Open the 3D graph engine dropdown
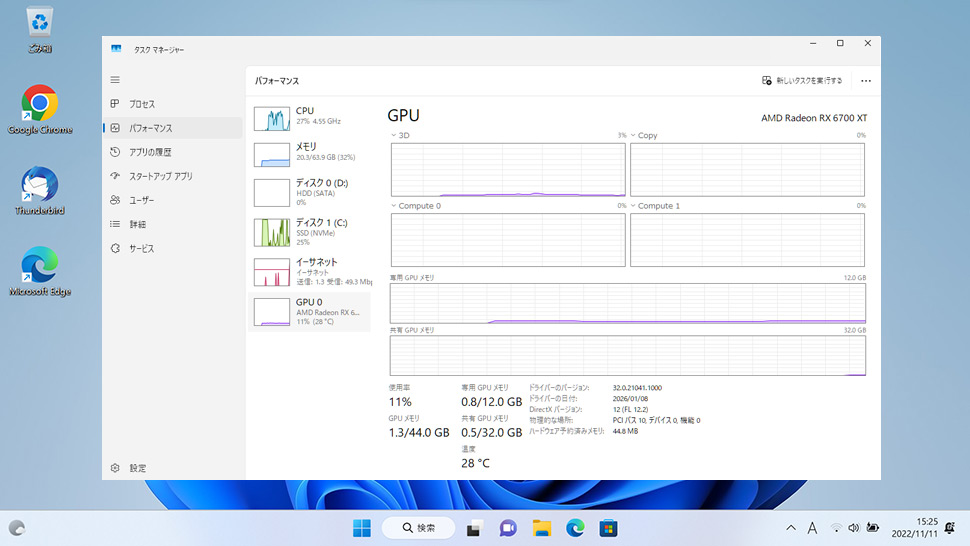Viewport: 970px width, 546px height. (x=393, y=135)
